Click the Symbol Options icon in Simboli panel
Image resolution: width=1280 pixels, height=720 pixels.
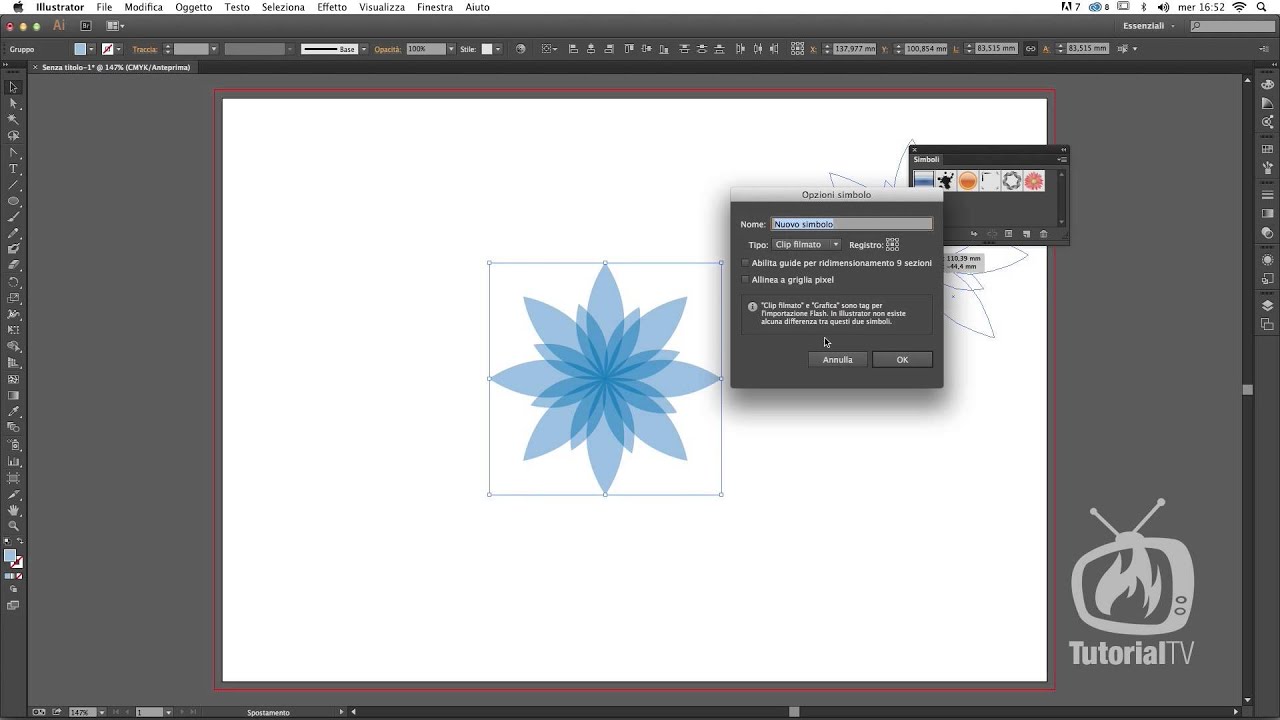(1009, 234)
